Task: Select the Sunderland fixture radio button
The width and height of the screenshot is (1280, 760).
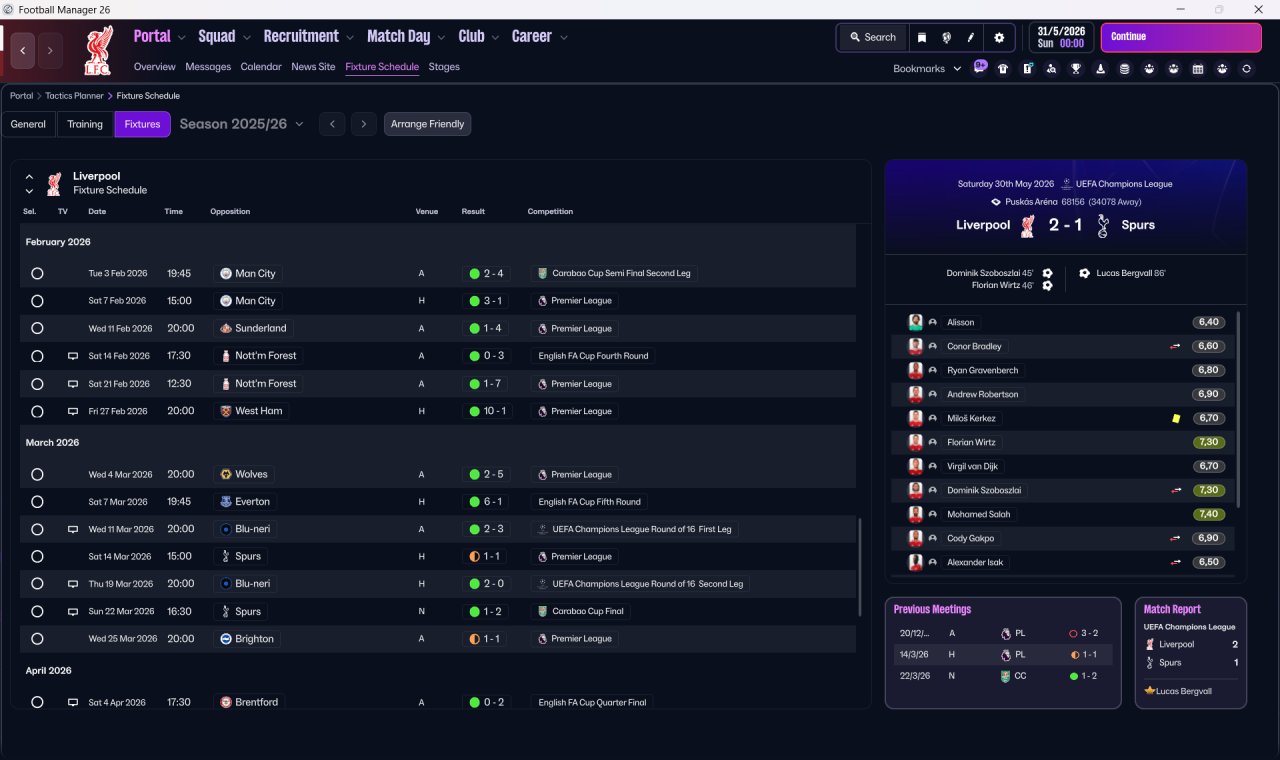Action: click(x=37, y=328)
